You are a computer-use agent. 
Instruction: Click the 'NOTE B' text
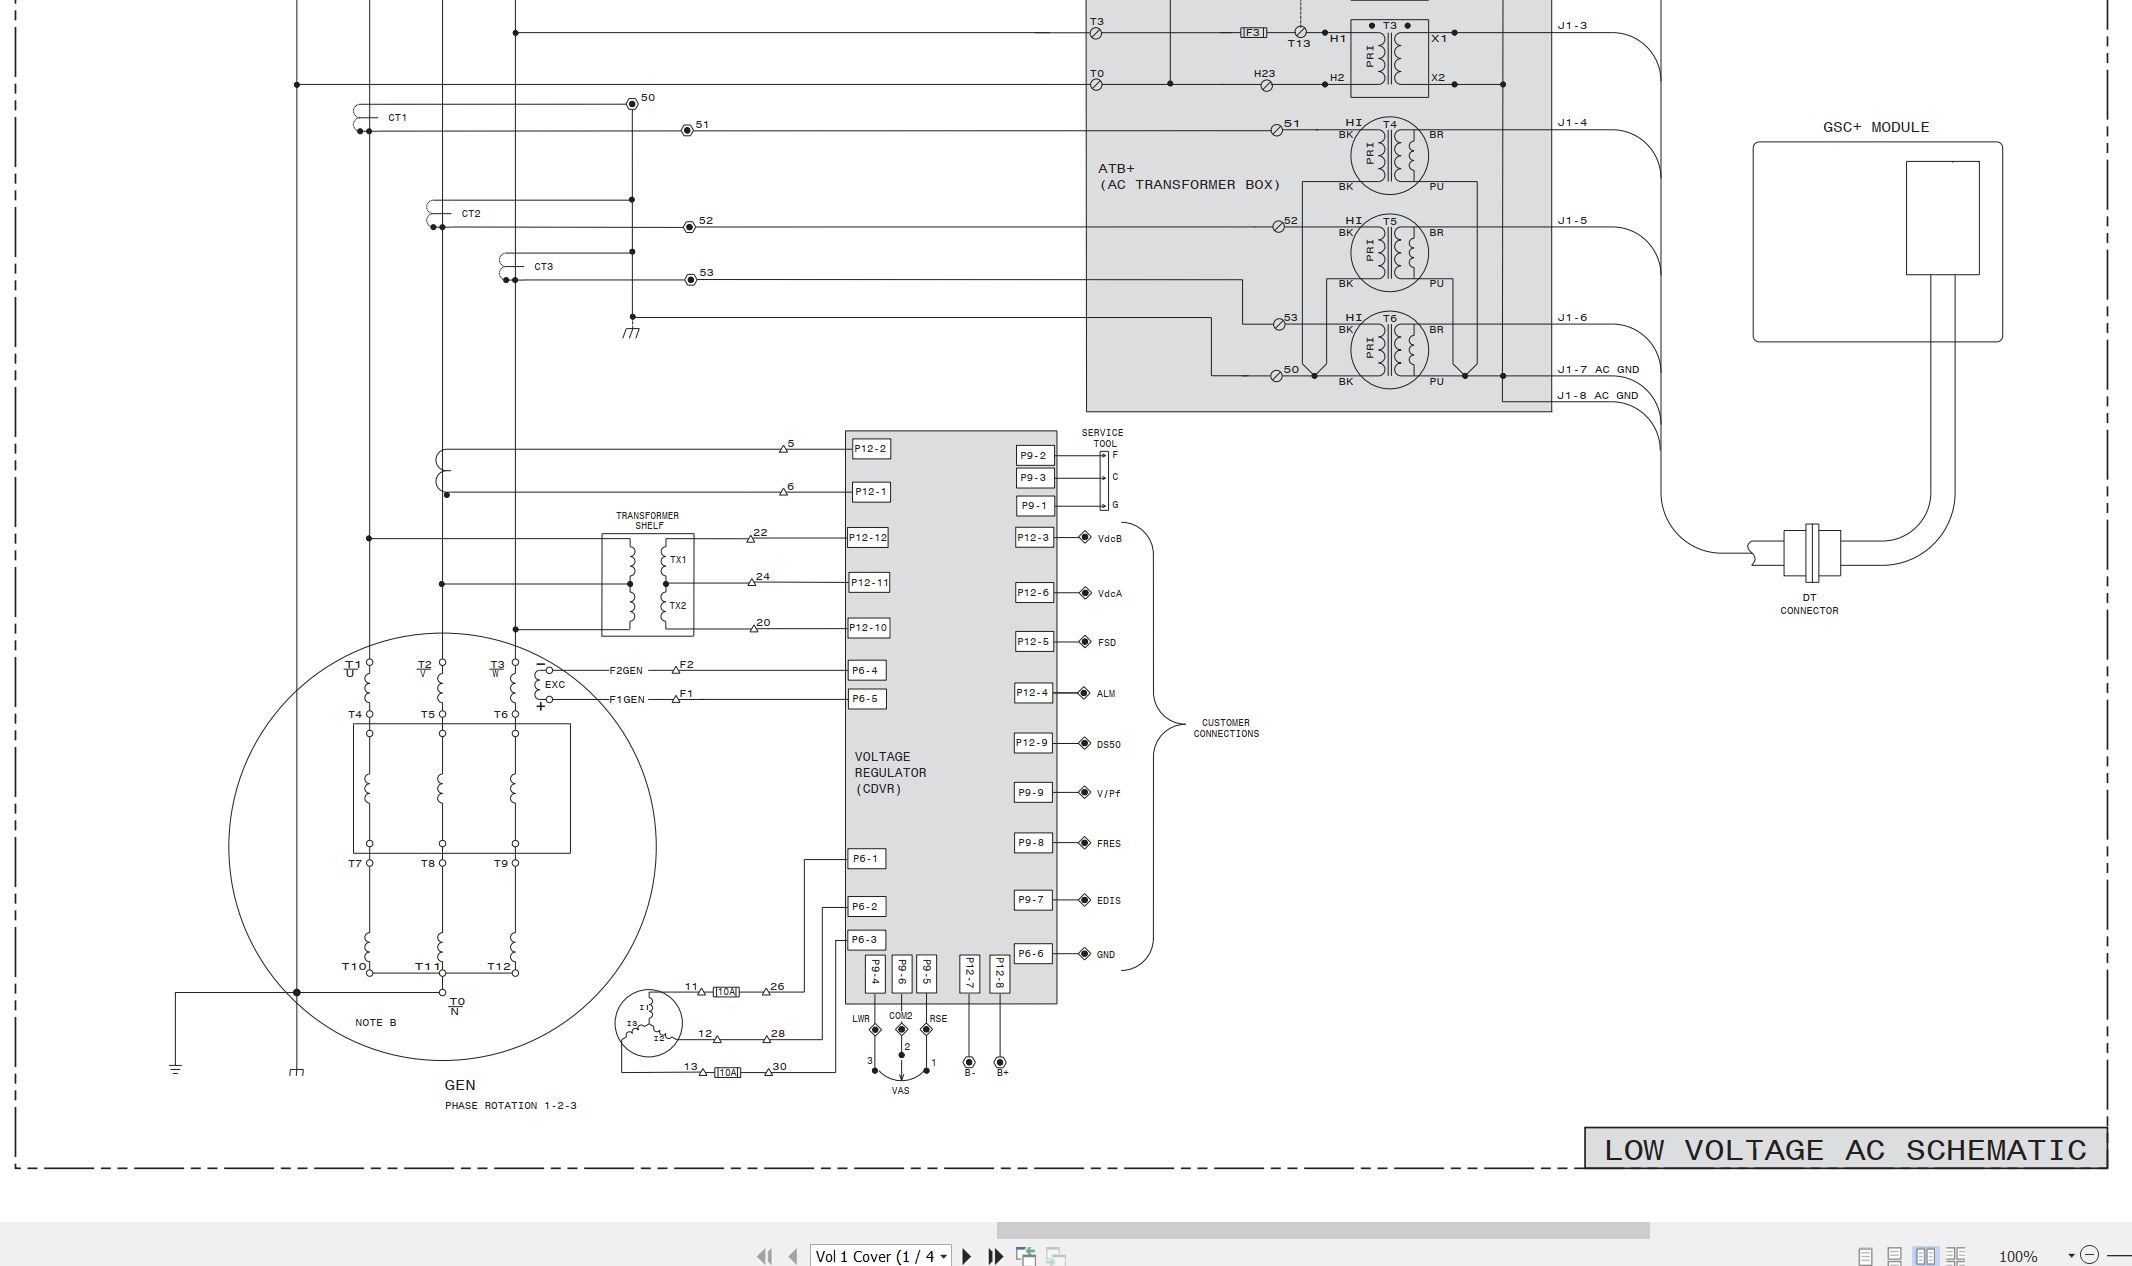375,1023
